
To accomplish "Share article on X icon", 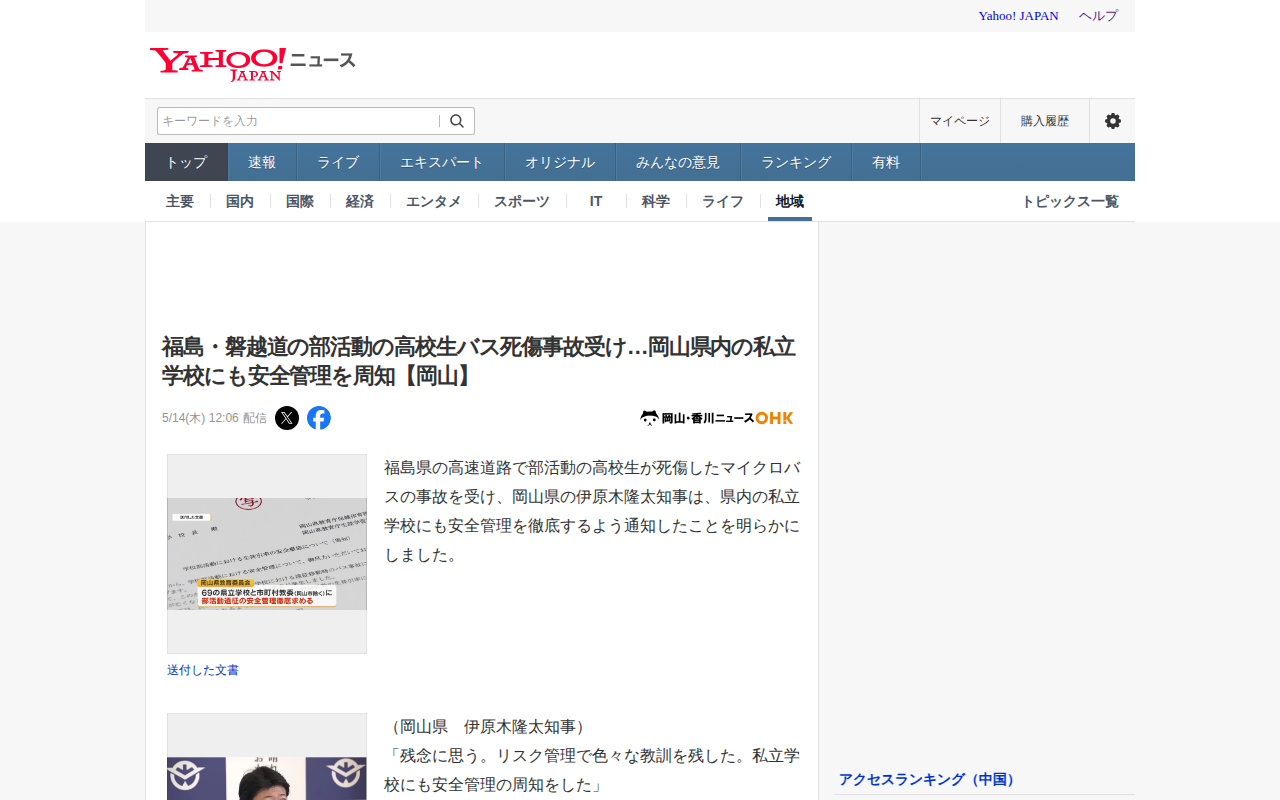I will pos(287,418).
